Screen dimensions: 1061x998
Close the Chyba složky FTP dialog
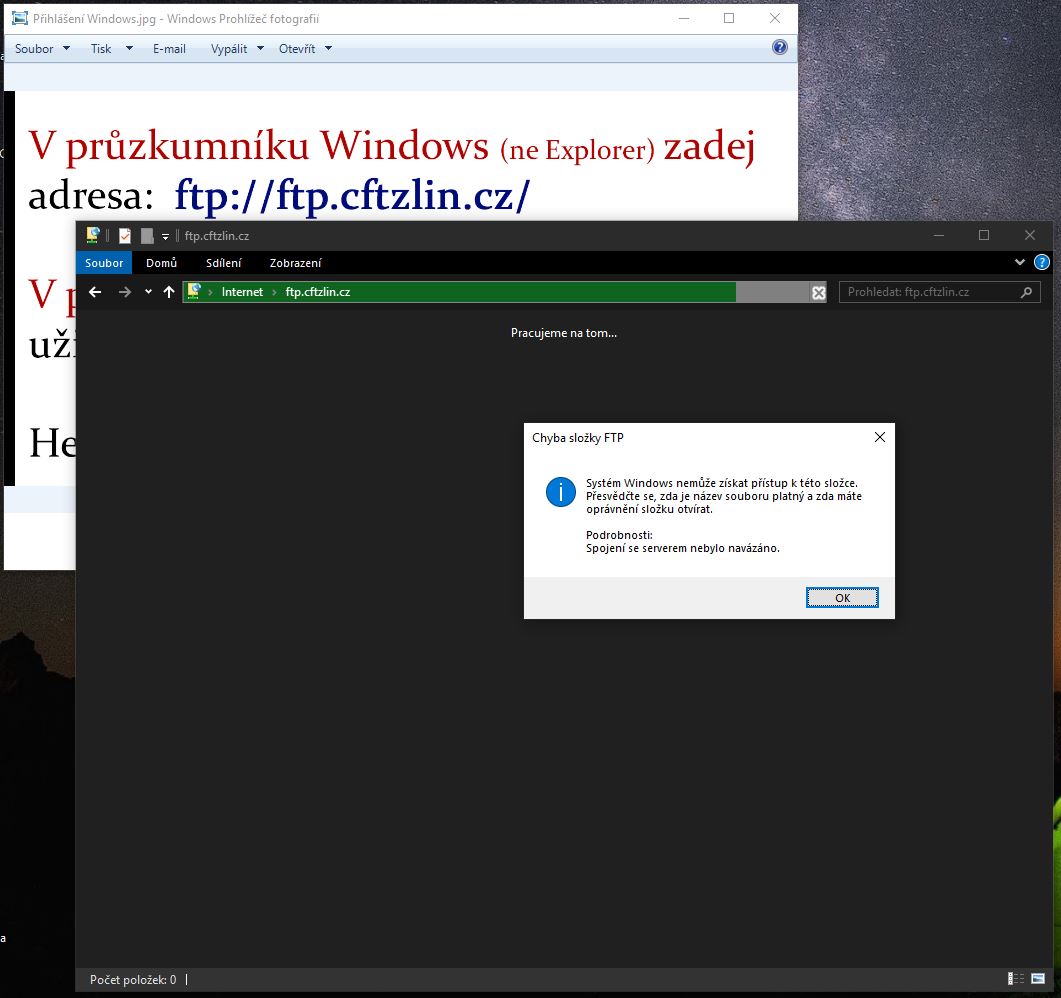[880, 437]
